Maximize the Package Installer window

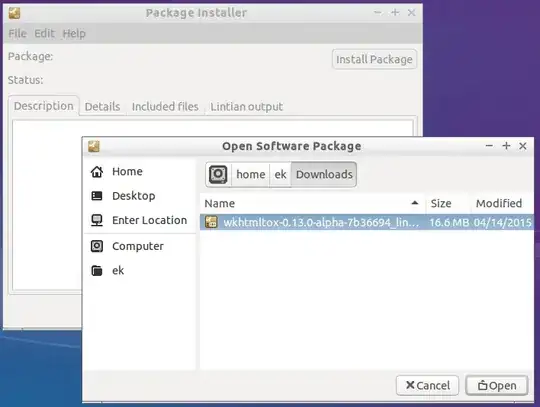[395, 13]
